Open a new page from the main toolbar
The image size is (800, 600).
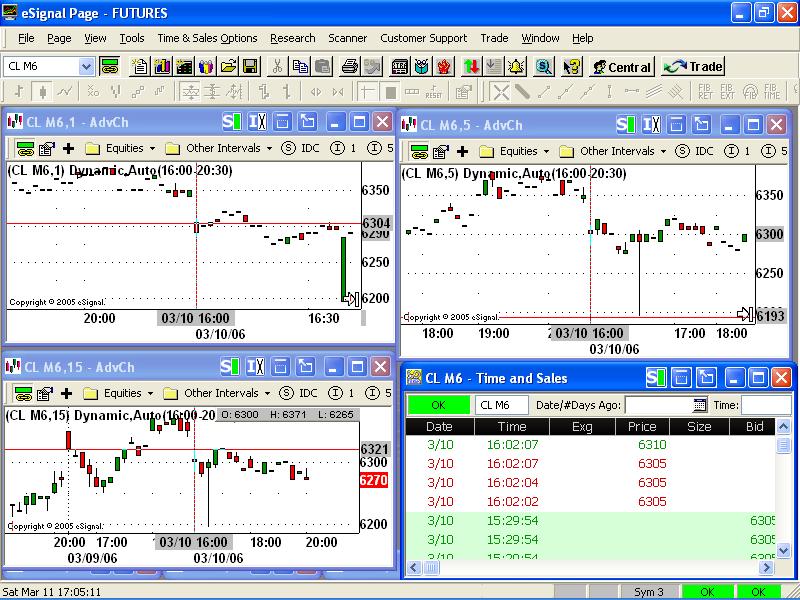coord(140,66)
